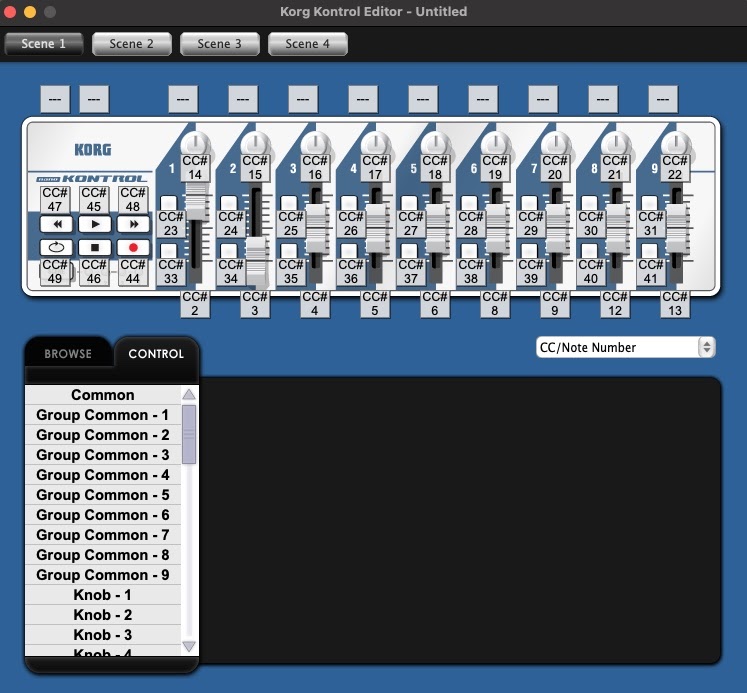747x693 pixels.
Task: Click the CC# 45 label above play
Action: (94, 200)
